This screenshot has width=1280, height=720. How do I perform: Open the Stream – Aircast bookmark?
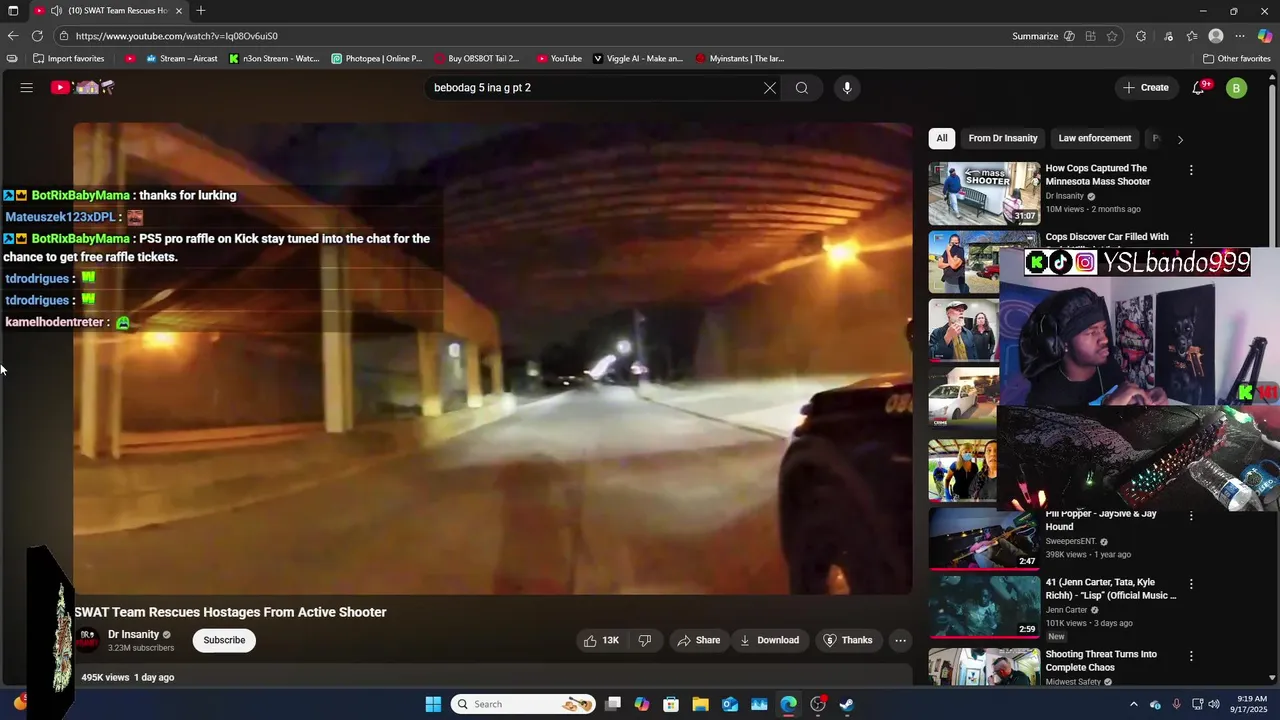click(181, 58)
